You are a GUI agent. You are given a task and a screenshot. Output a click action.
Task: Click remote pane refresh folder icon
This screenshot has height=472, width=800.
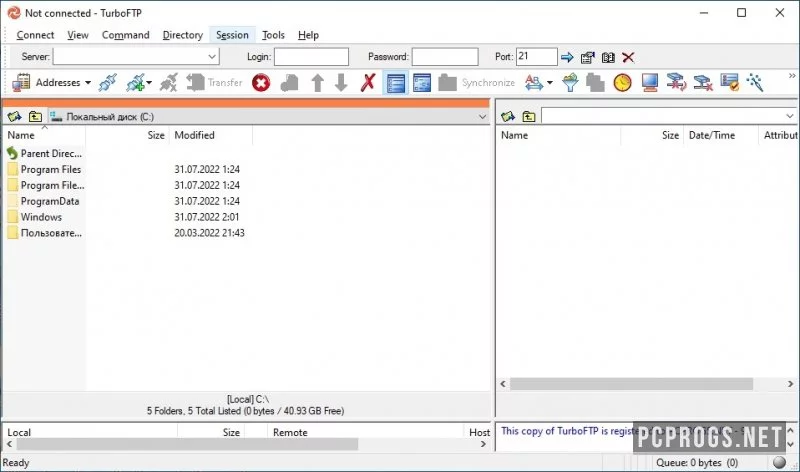pos(508,117)
